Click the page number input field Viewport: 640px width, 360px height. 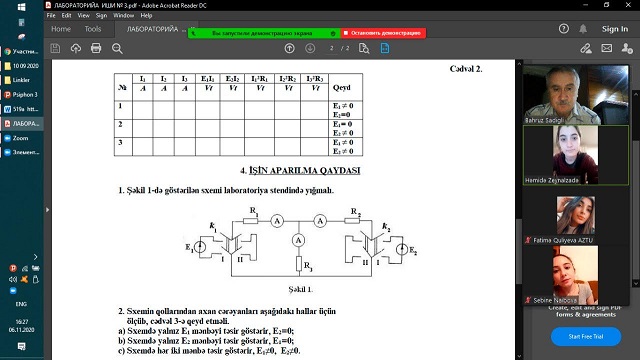click(331, 48)
